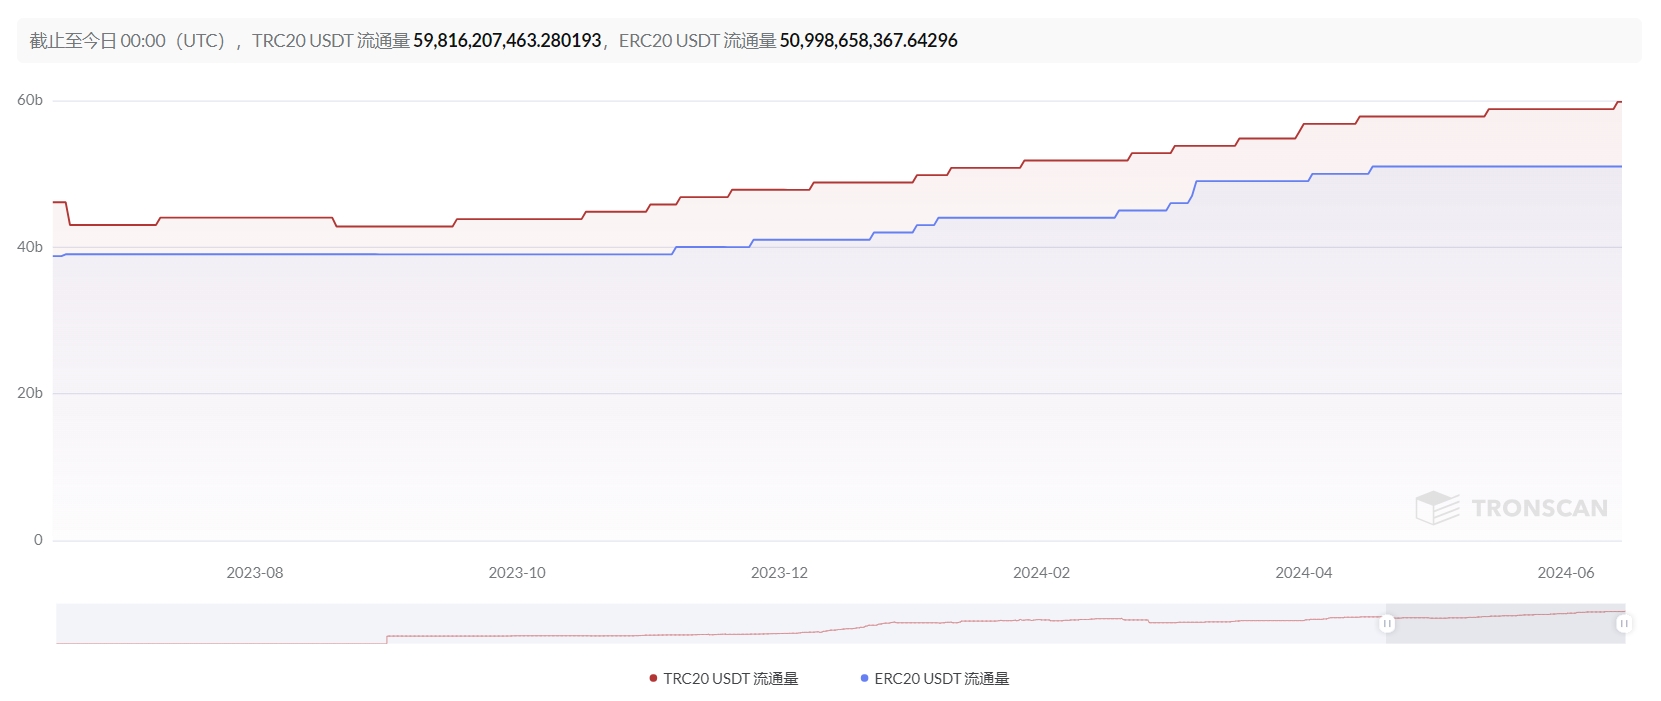
Task: Click the TRC20 value 59,816,207,463.280193
Action: (x=507, y=41)
